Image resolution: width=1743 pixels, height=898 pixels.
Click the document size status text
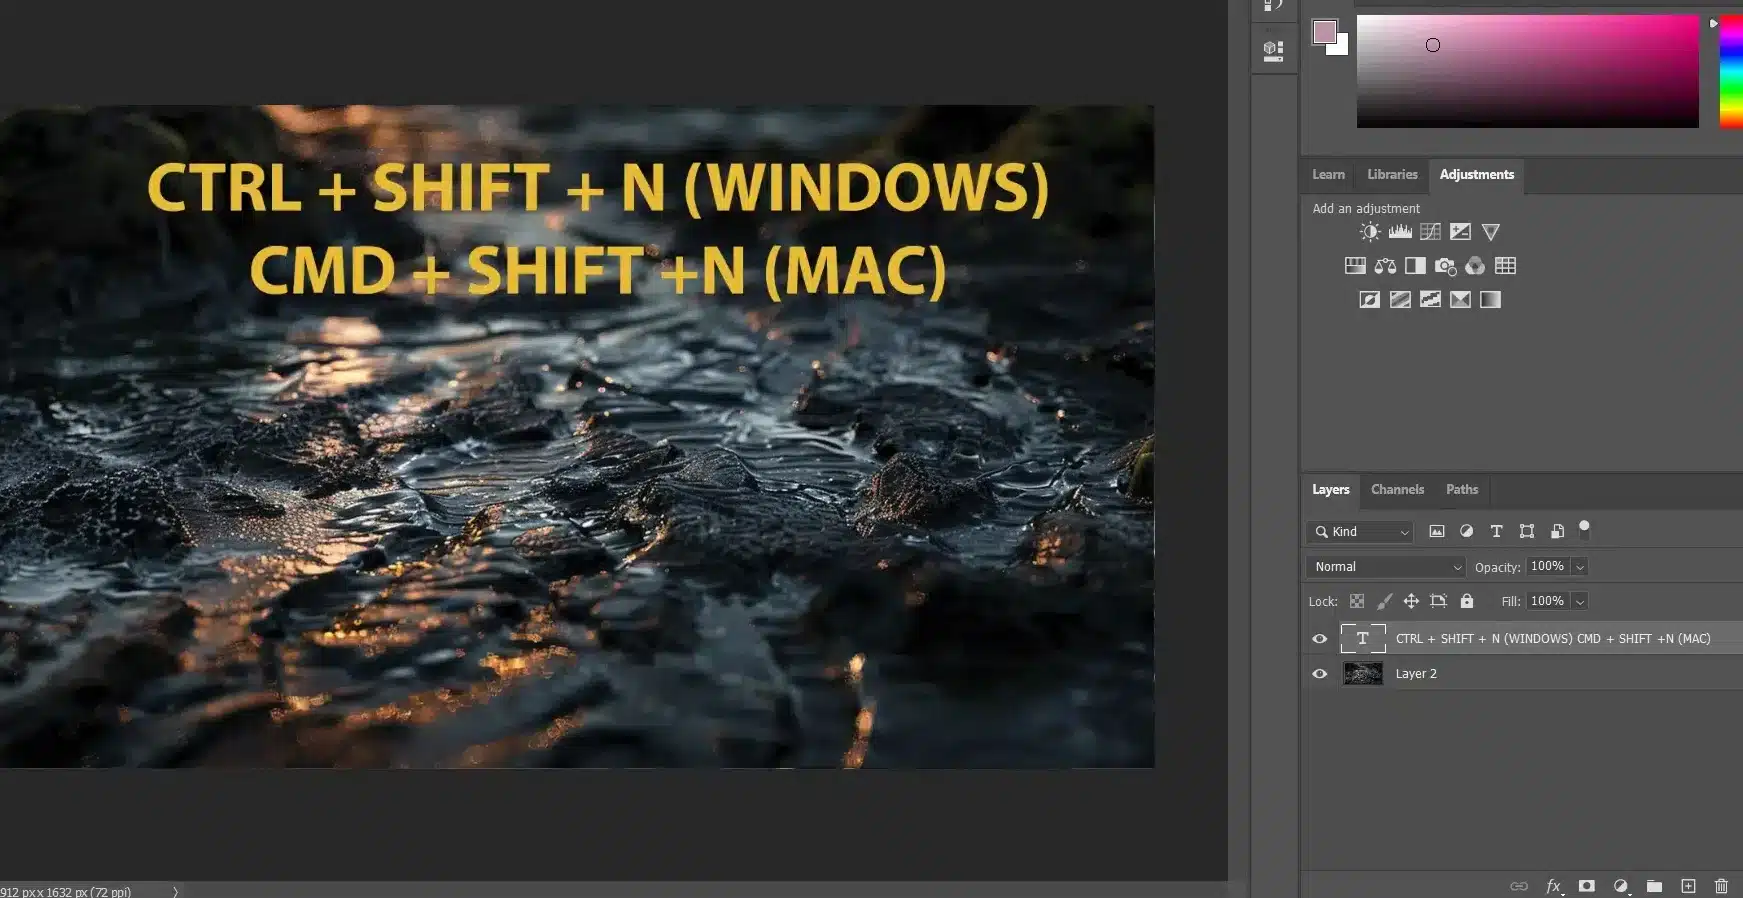click(65, 892)
